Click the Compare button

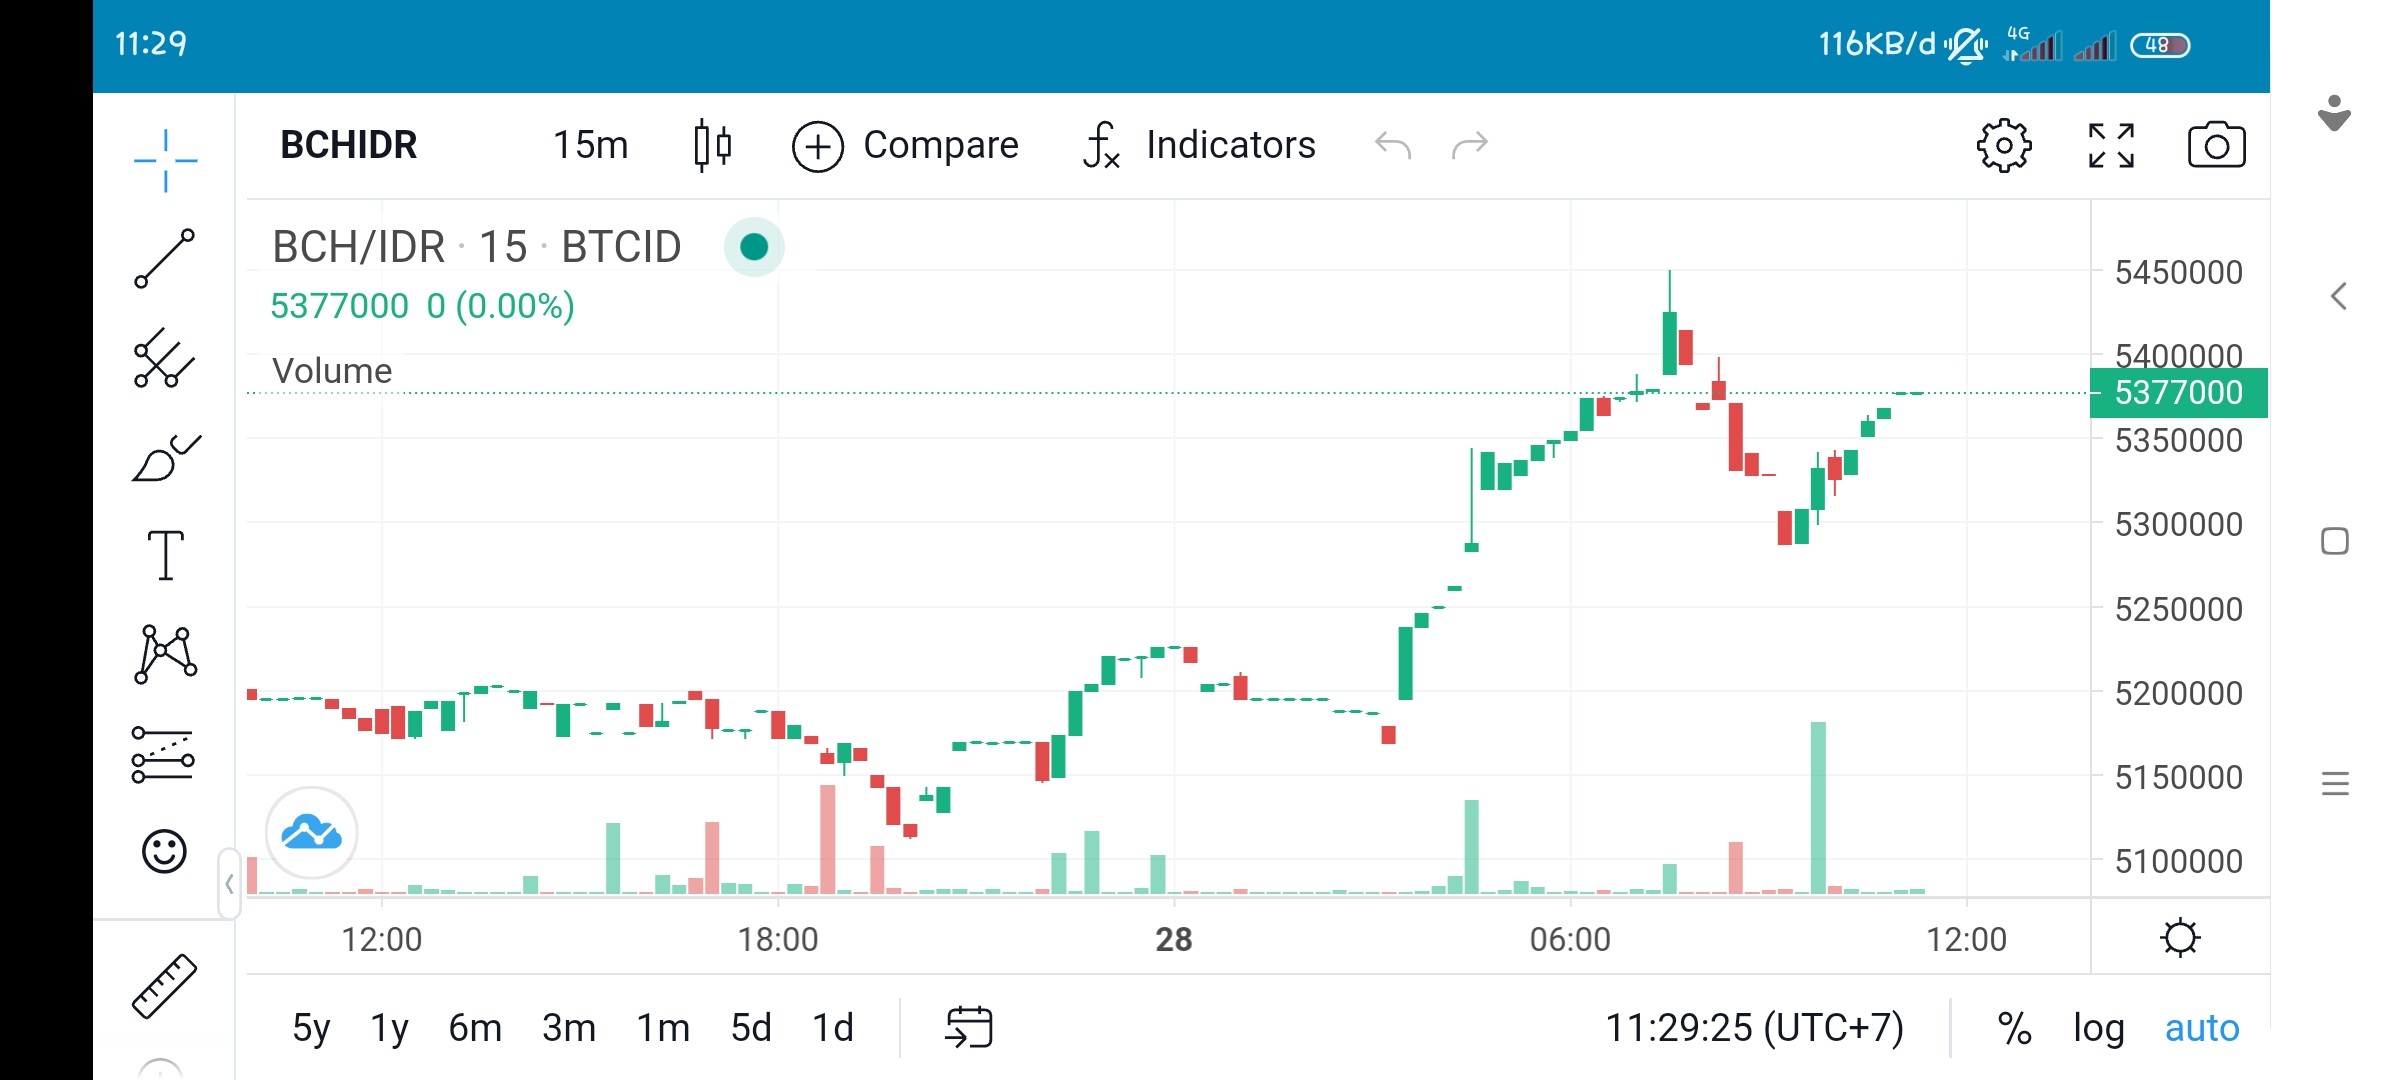pos(905,145)
